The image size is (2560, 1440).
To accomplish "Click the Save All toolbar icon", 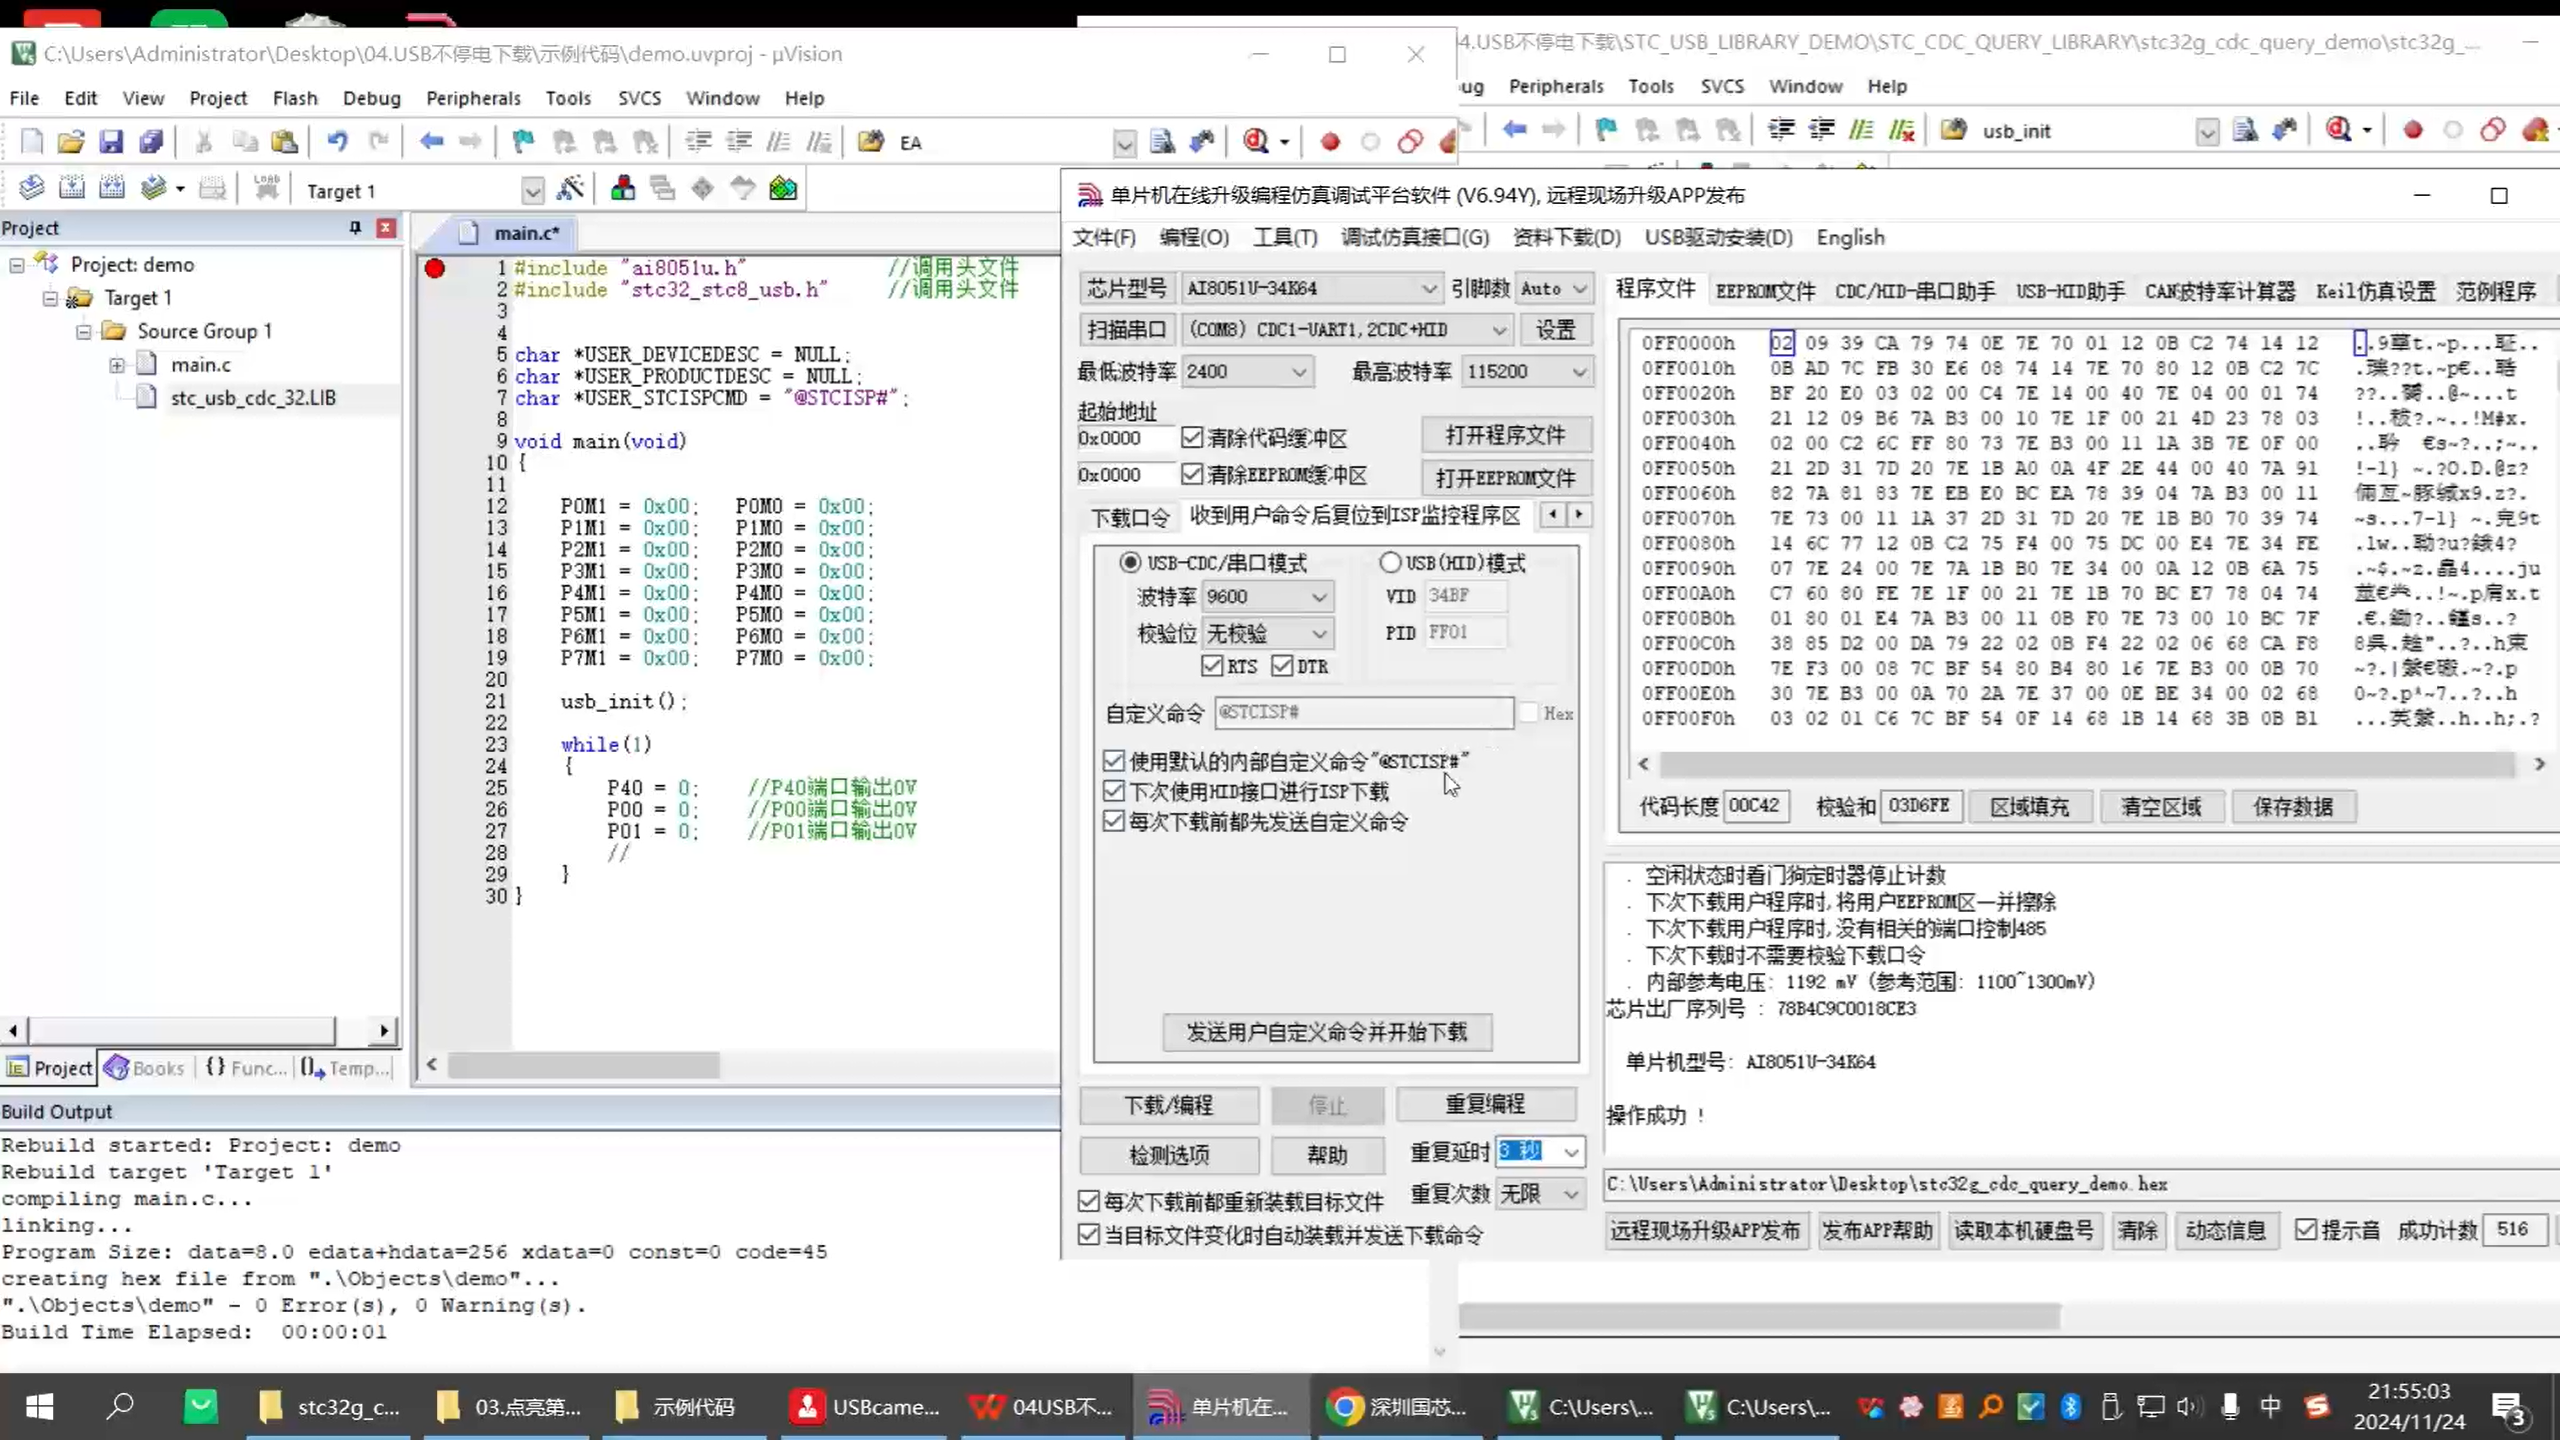I will point(151,141).
